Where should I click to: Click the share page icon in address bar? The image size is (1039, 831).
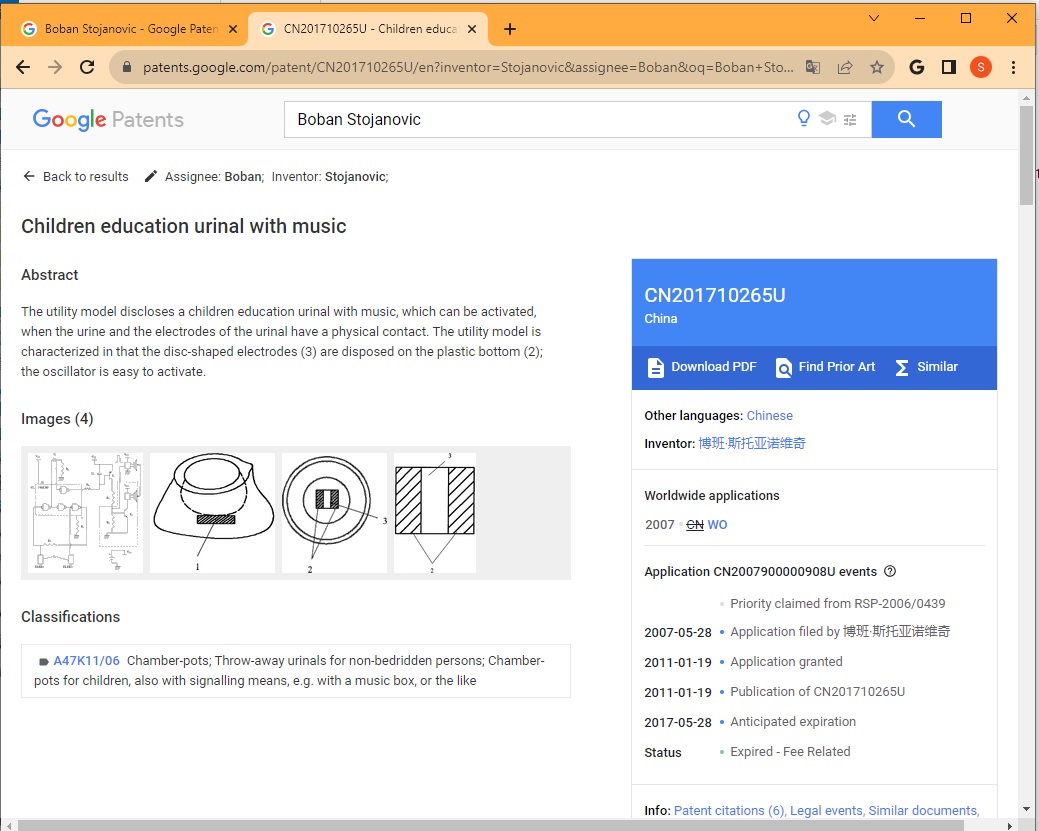[x=845, y=67]
